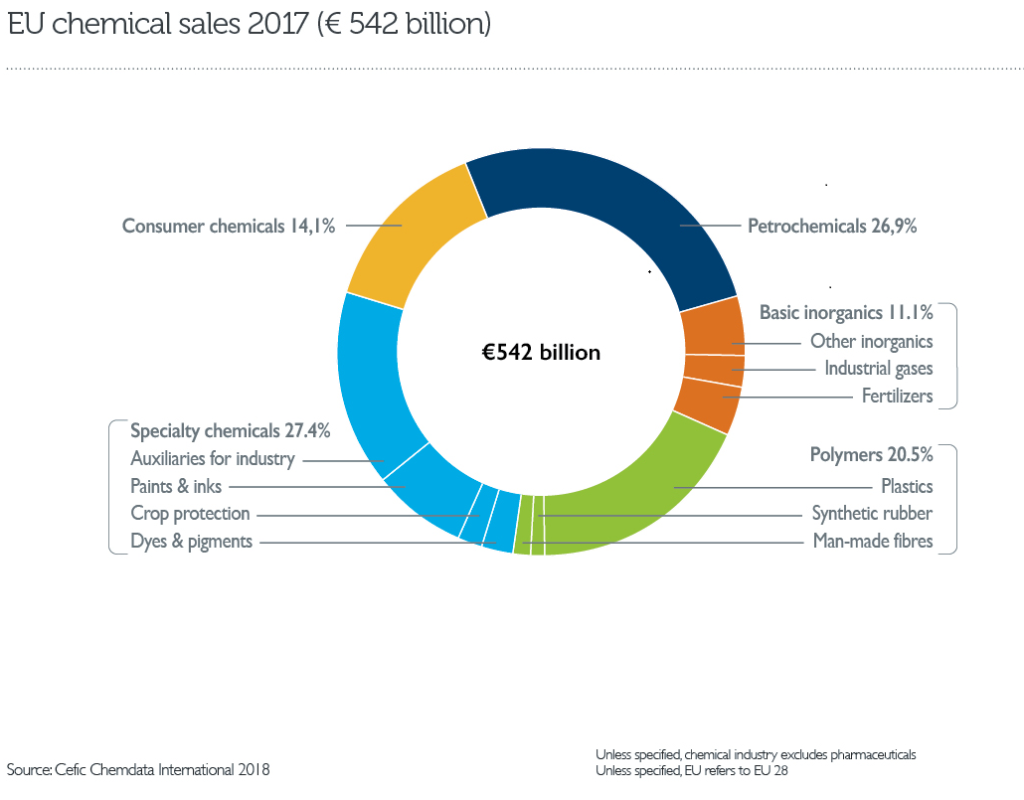Select the light blue Specialty chemicals segment
The width and height of the screenshot is (1024, 800).
tap(365, 400)
